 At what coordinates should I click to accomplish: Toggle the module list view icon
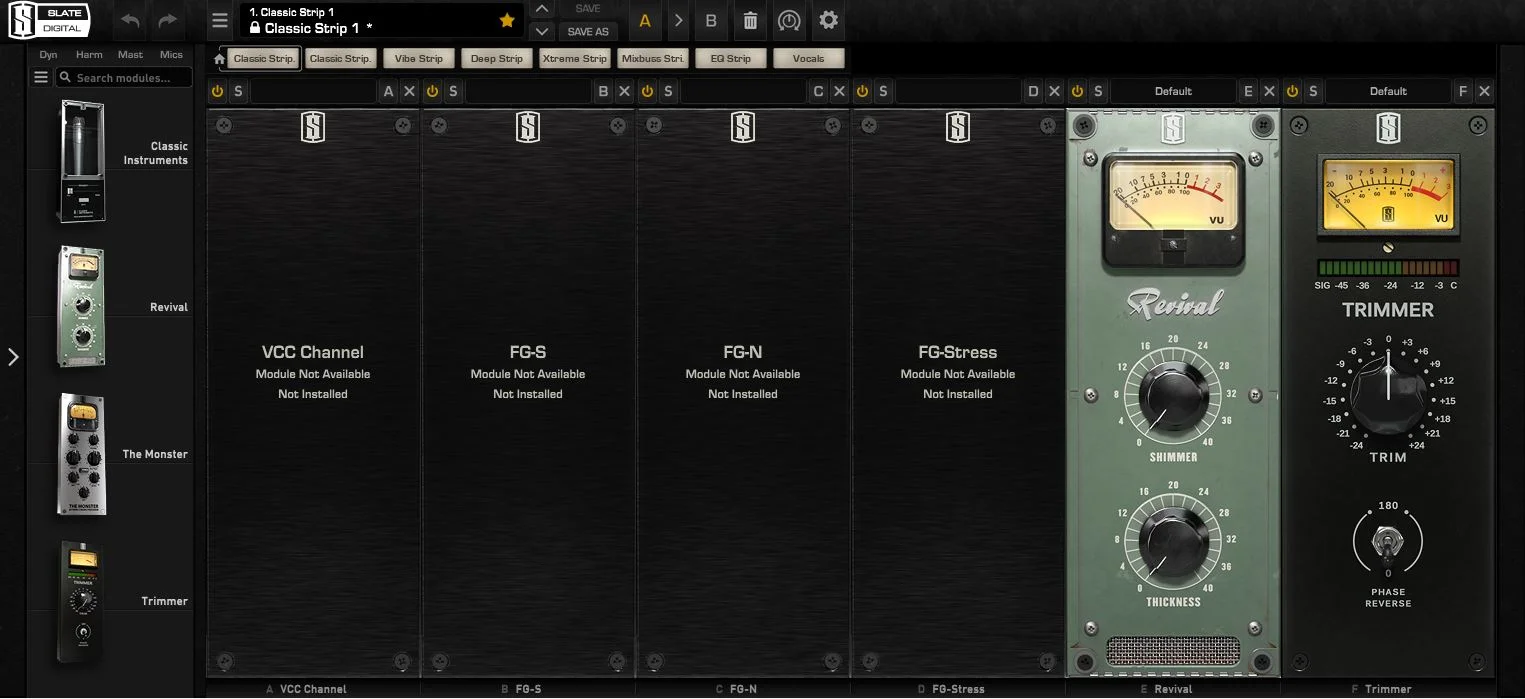(41, 77)
